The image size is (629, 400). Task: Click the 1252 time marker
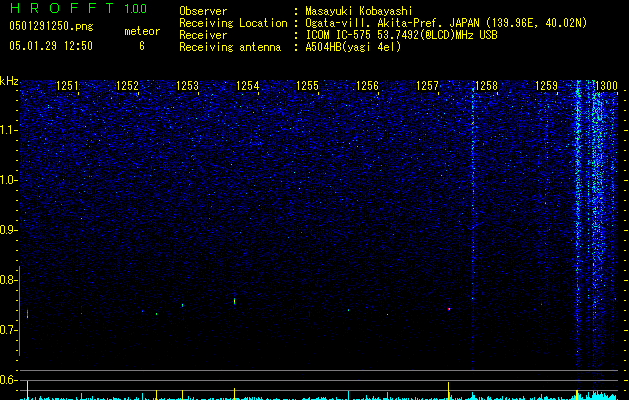[127, 86]
